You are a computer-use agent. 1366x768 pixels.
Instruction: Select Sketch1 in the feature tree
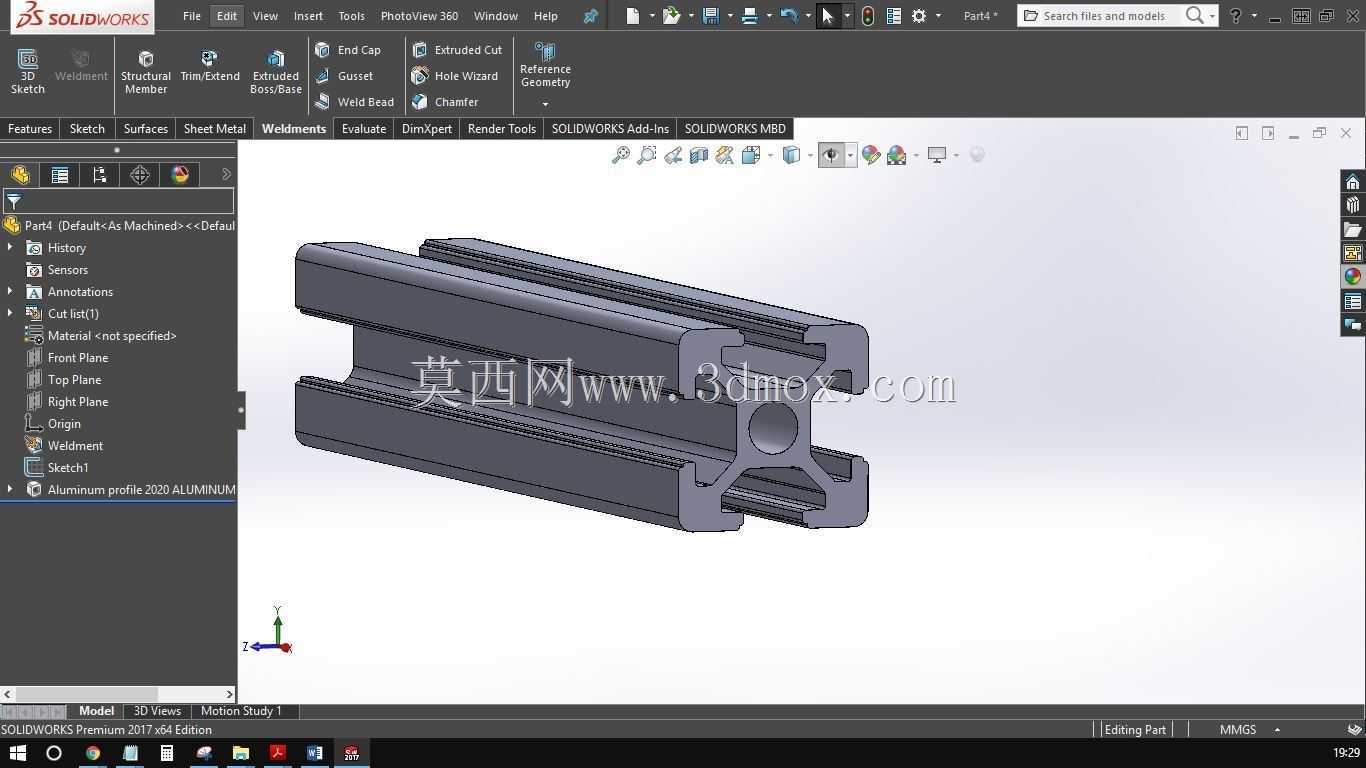[68, 468]
